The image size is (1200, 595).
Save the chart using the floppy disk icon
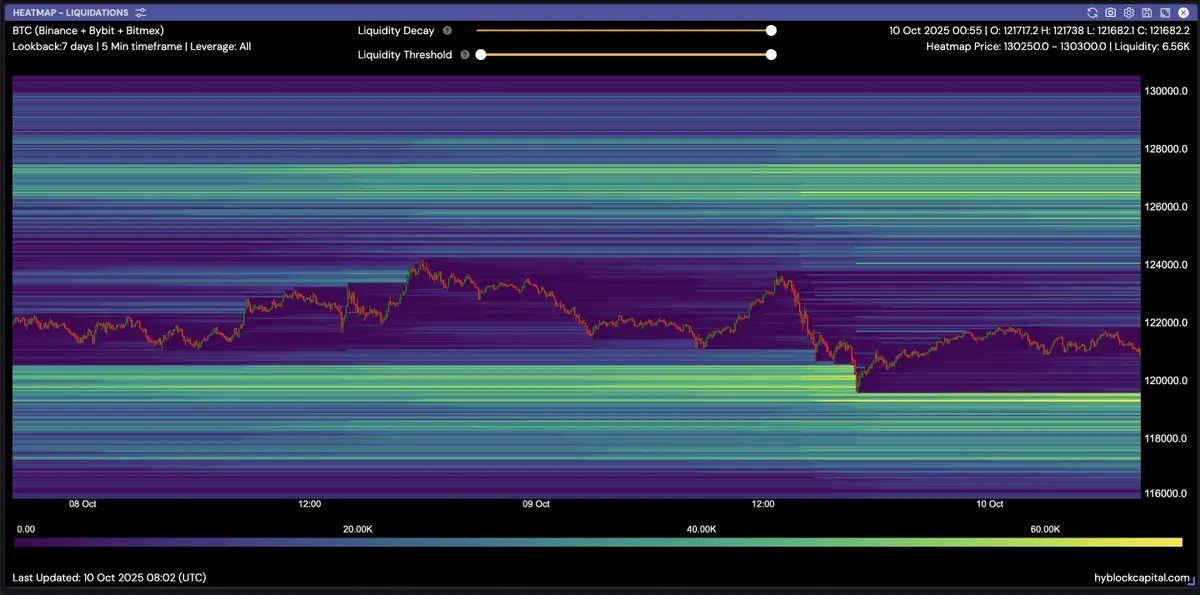point(1145,12)
